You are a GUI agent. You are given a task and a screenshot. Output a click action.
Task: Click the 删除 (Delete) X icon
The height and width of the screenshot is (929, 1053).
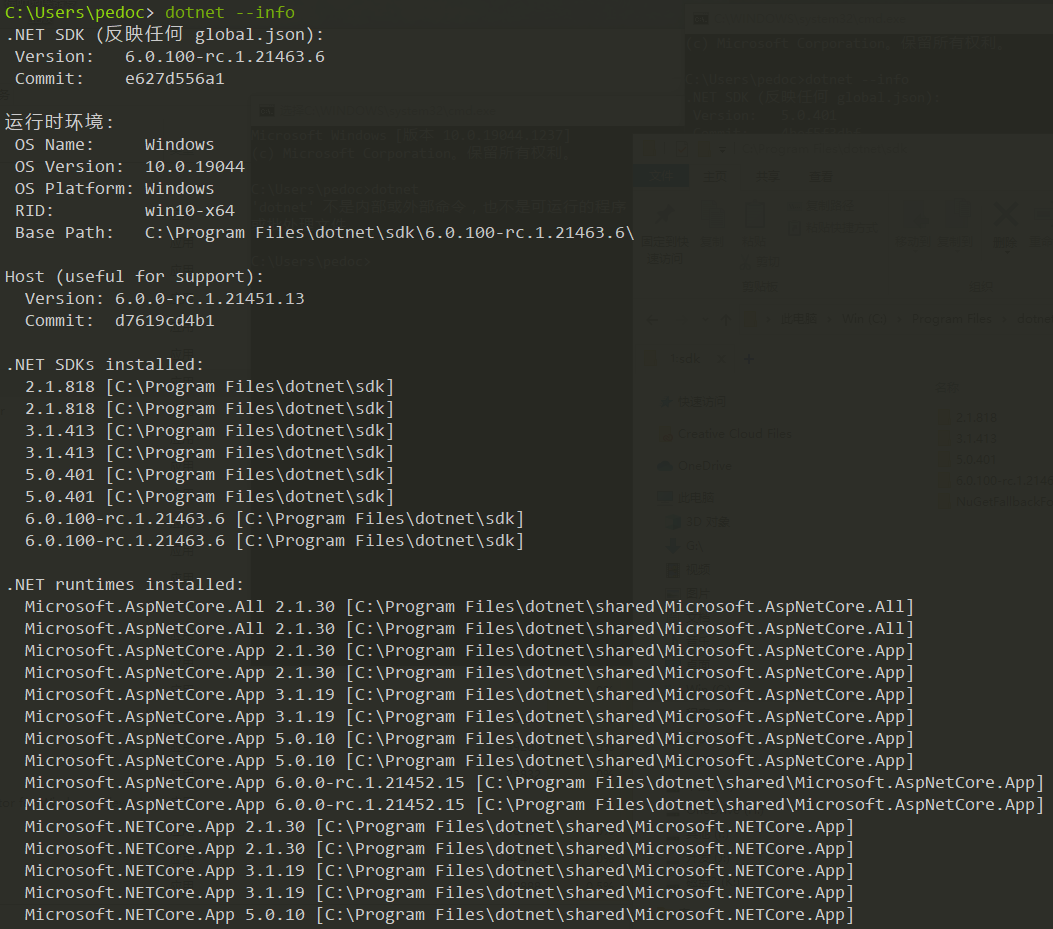1005,214
